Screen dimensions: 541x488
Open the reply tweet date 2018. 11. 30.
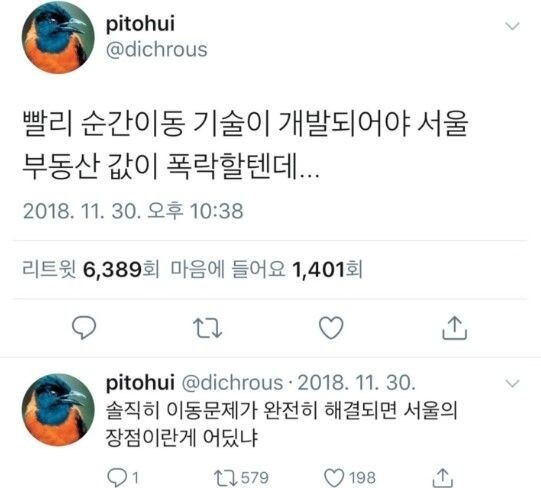[x=356, y=382]
